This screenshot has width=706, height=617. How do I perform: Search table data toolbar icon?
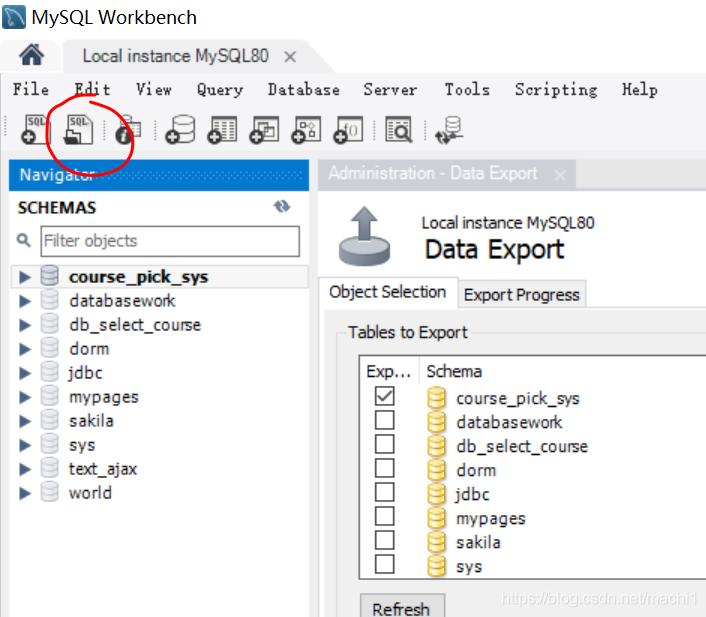(x=398, y=130)
